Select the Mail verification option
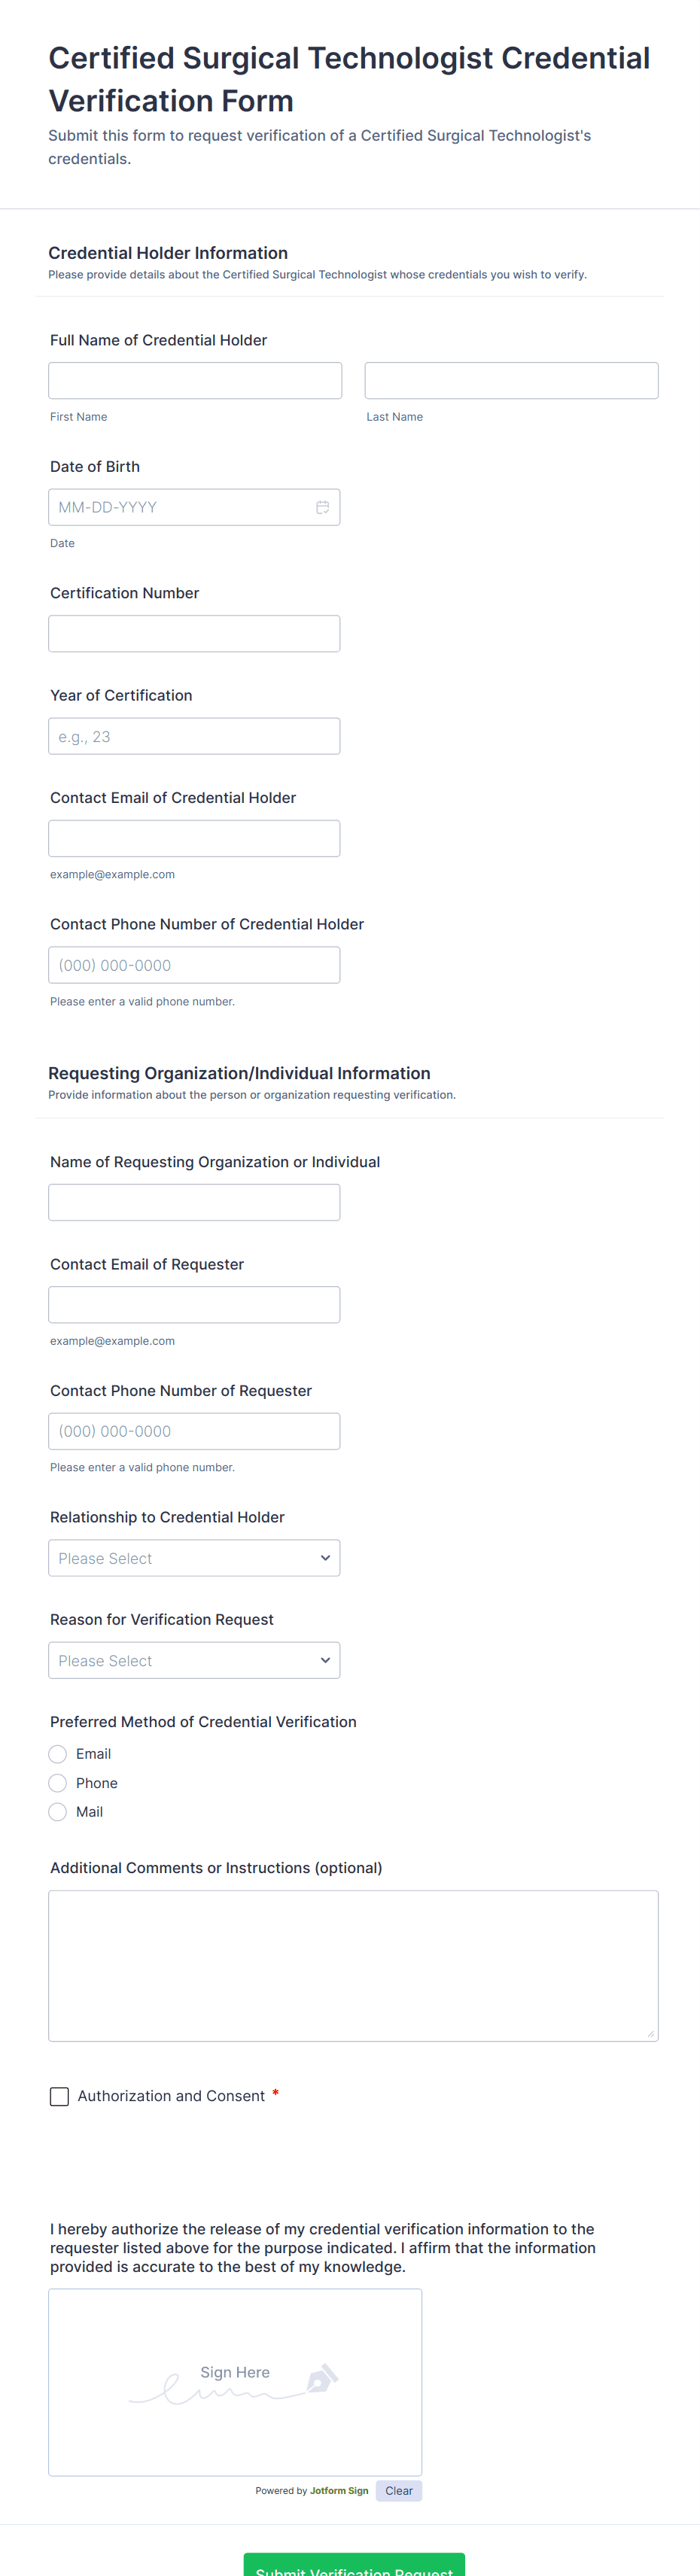This screenshot has width=700, height=2576. pos(58,1812)
